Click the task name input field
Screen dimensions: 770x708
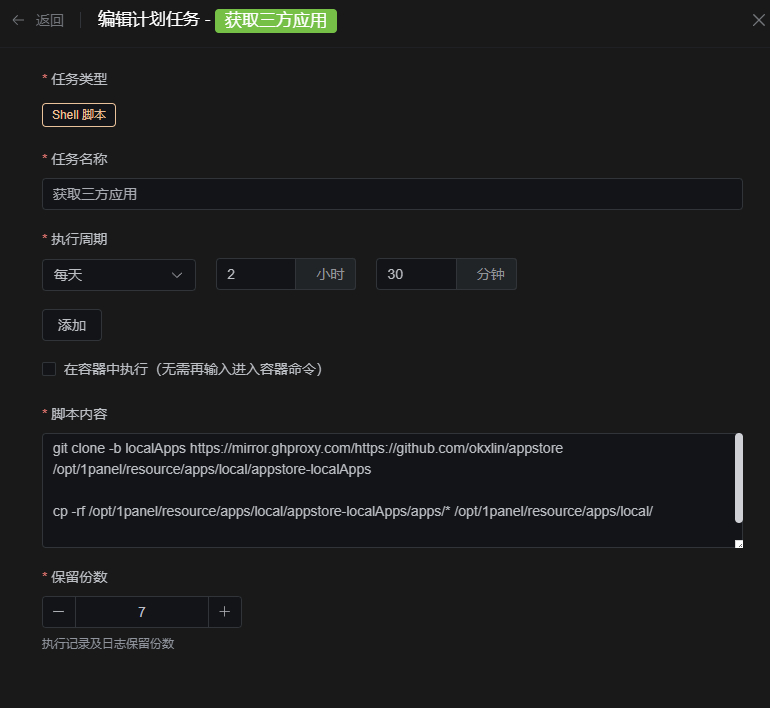(392, 194)
